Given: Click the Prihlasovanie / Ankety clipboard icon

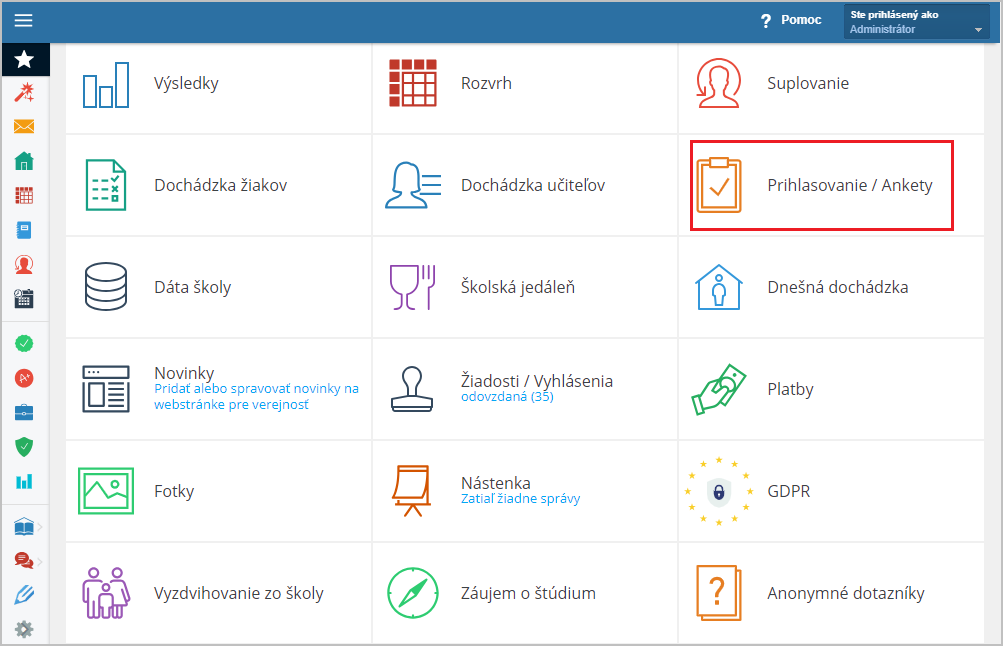Looking at the screenshot, I should (x=718, y=185).
